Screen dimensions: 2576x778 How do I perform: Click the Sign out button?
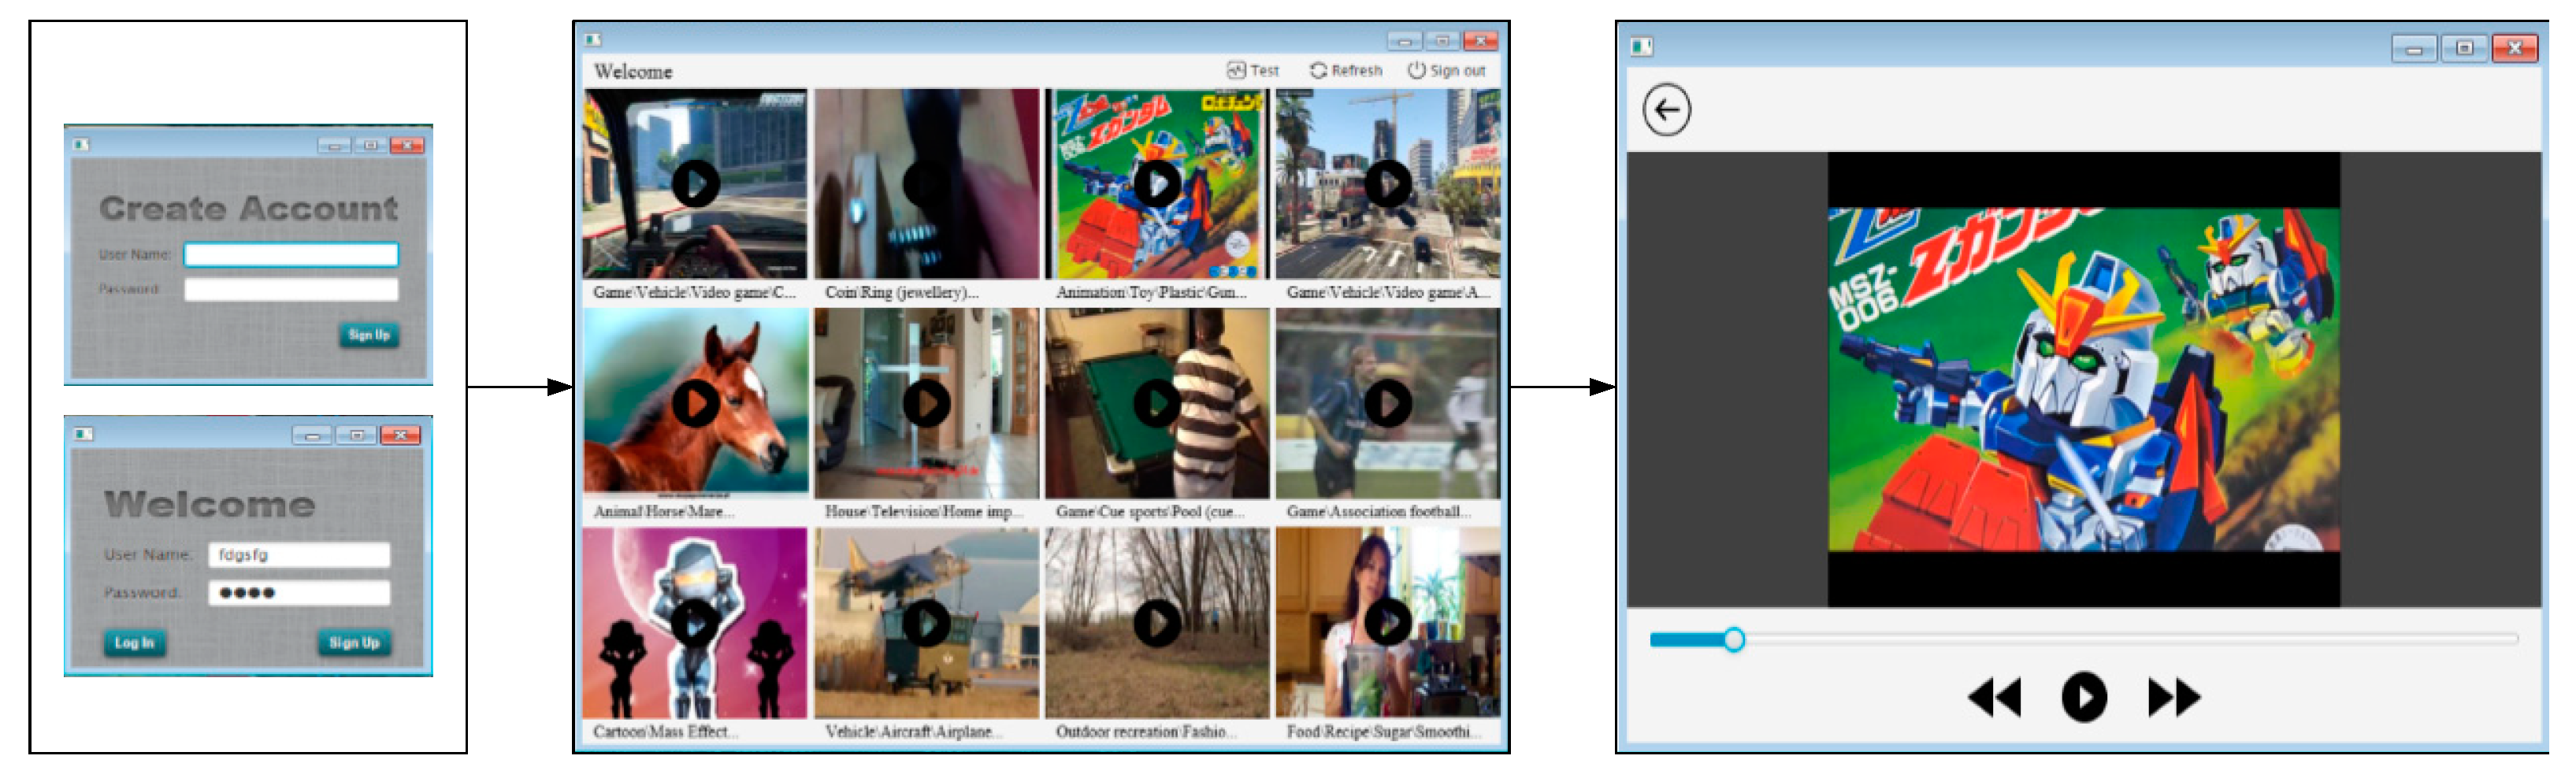(x=1446, y=71)
